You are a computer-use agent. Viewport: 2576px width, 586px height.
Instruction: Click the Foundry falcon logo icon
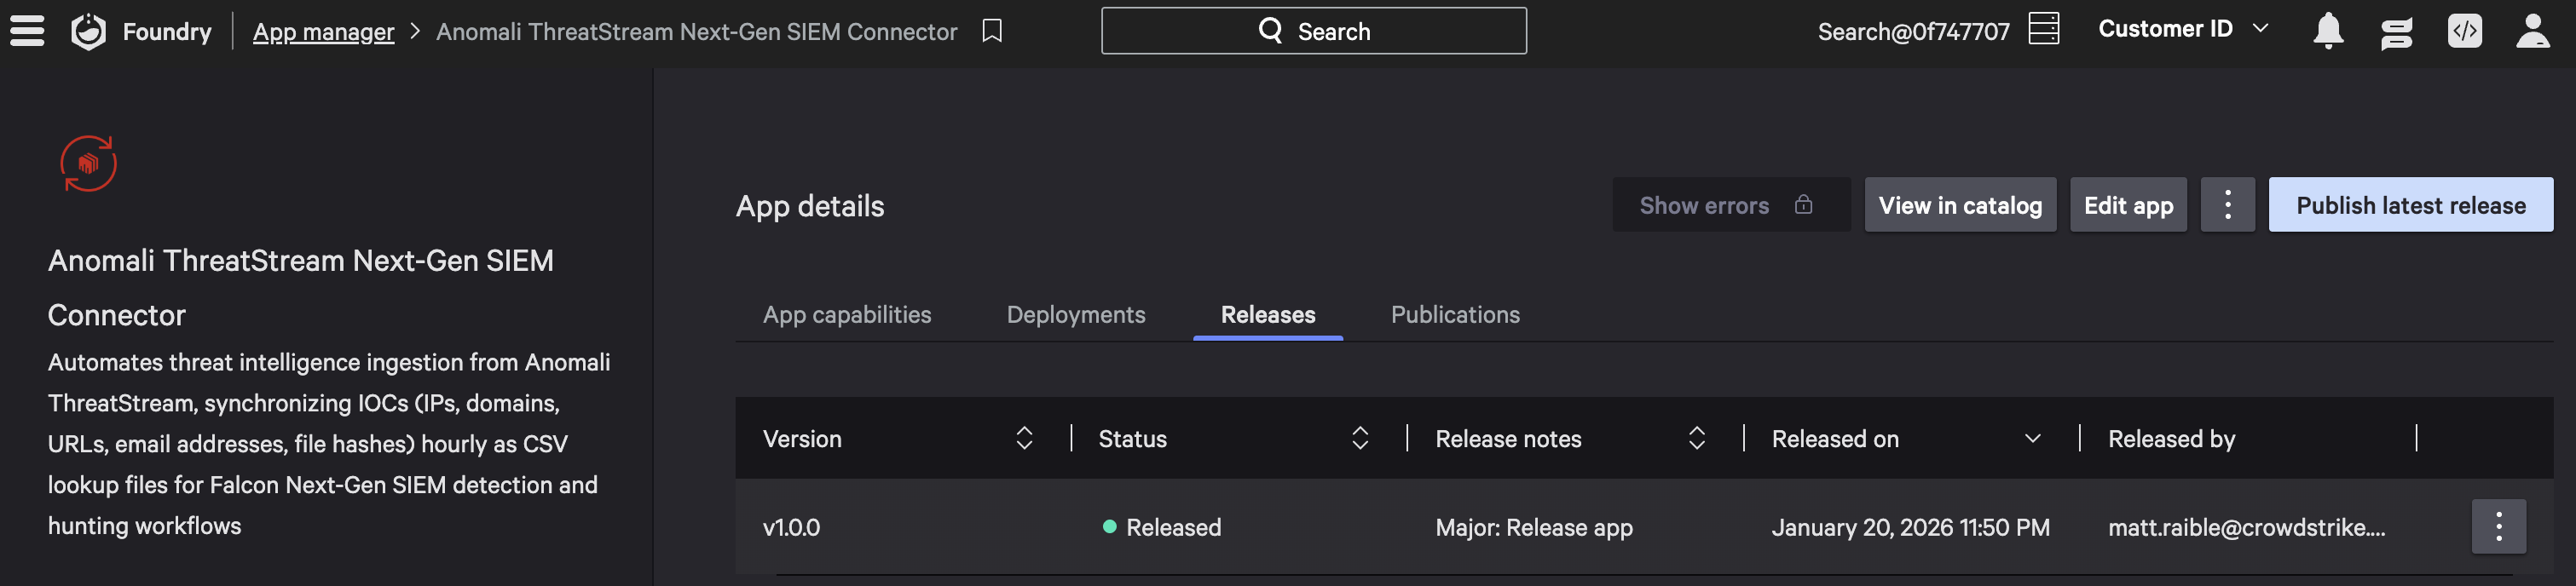(88, 31)
